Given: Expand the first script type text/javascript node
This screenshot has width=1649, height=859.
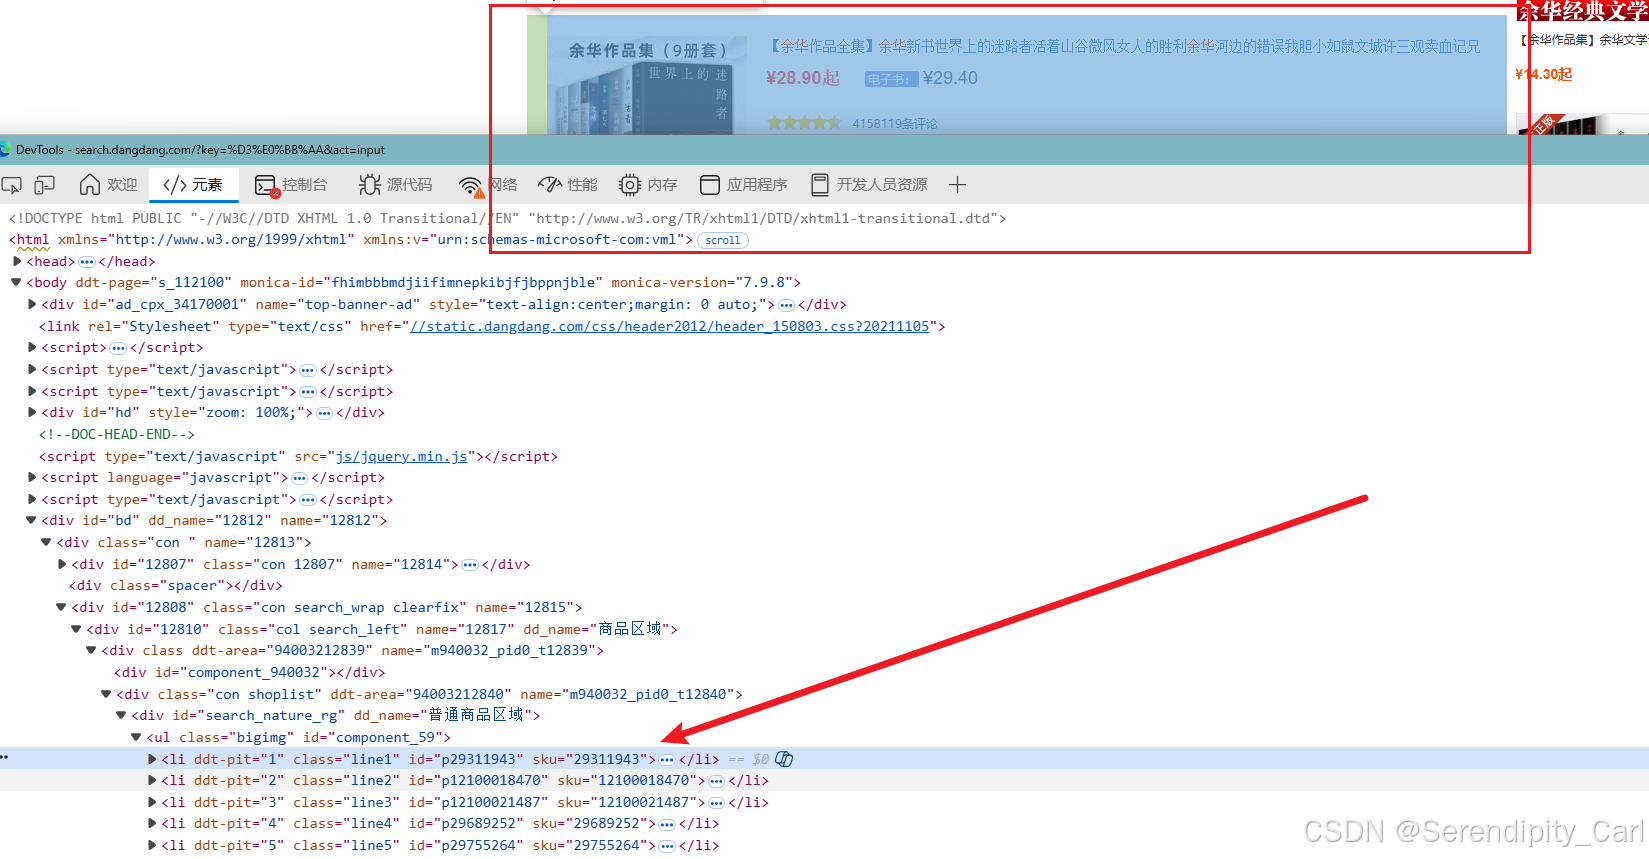Looking at the screenshot, I should pyautogui.click(x=32, y=369).
